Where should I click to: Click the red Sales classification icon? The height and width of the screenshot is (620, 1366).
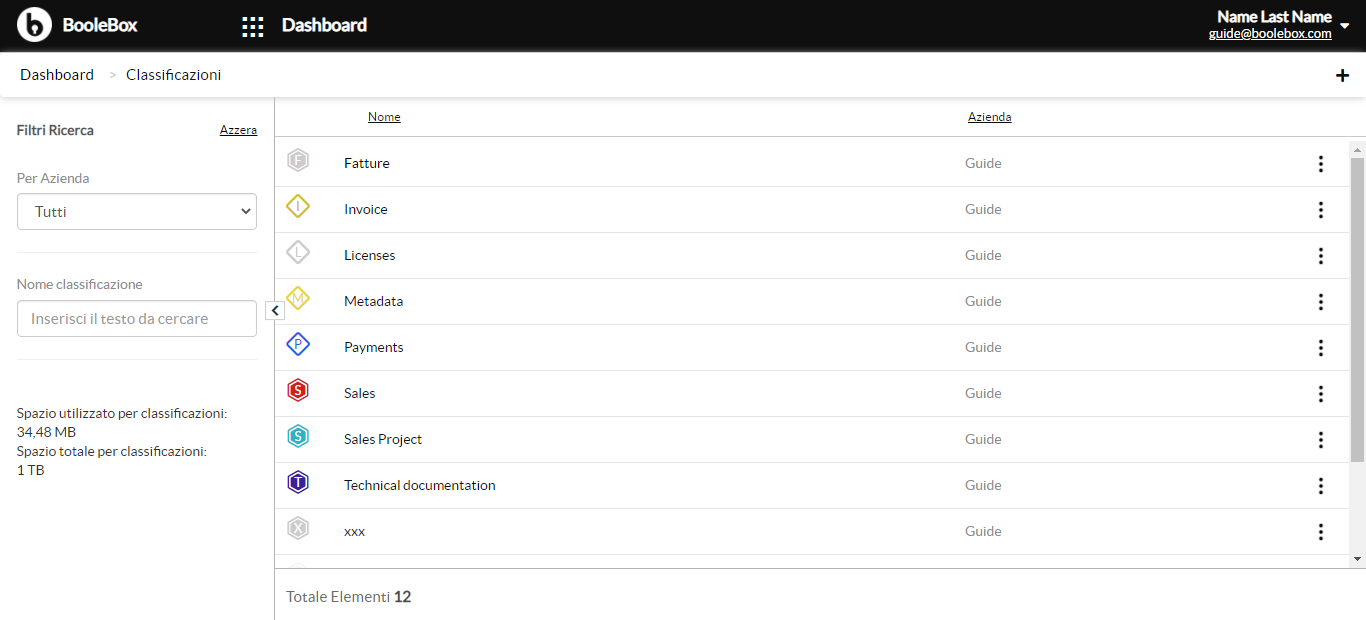pos(297,391)
